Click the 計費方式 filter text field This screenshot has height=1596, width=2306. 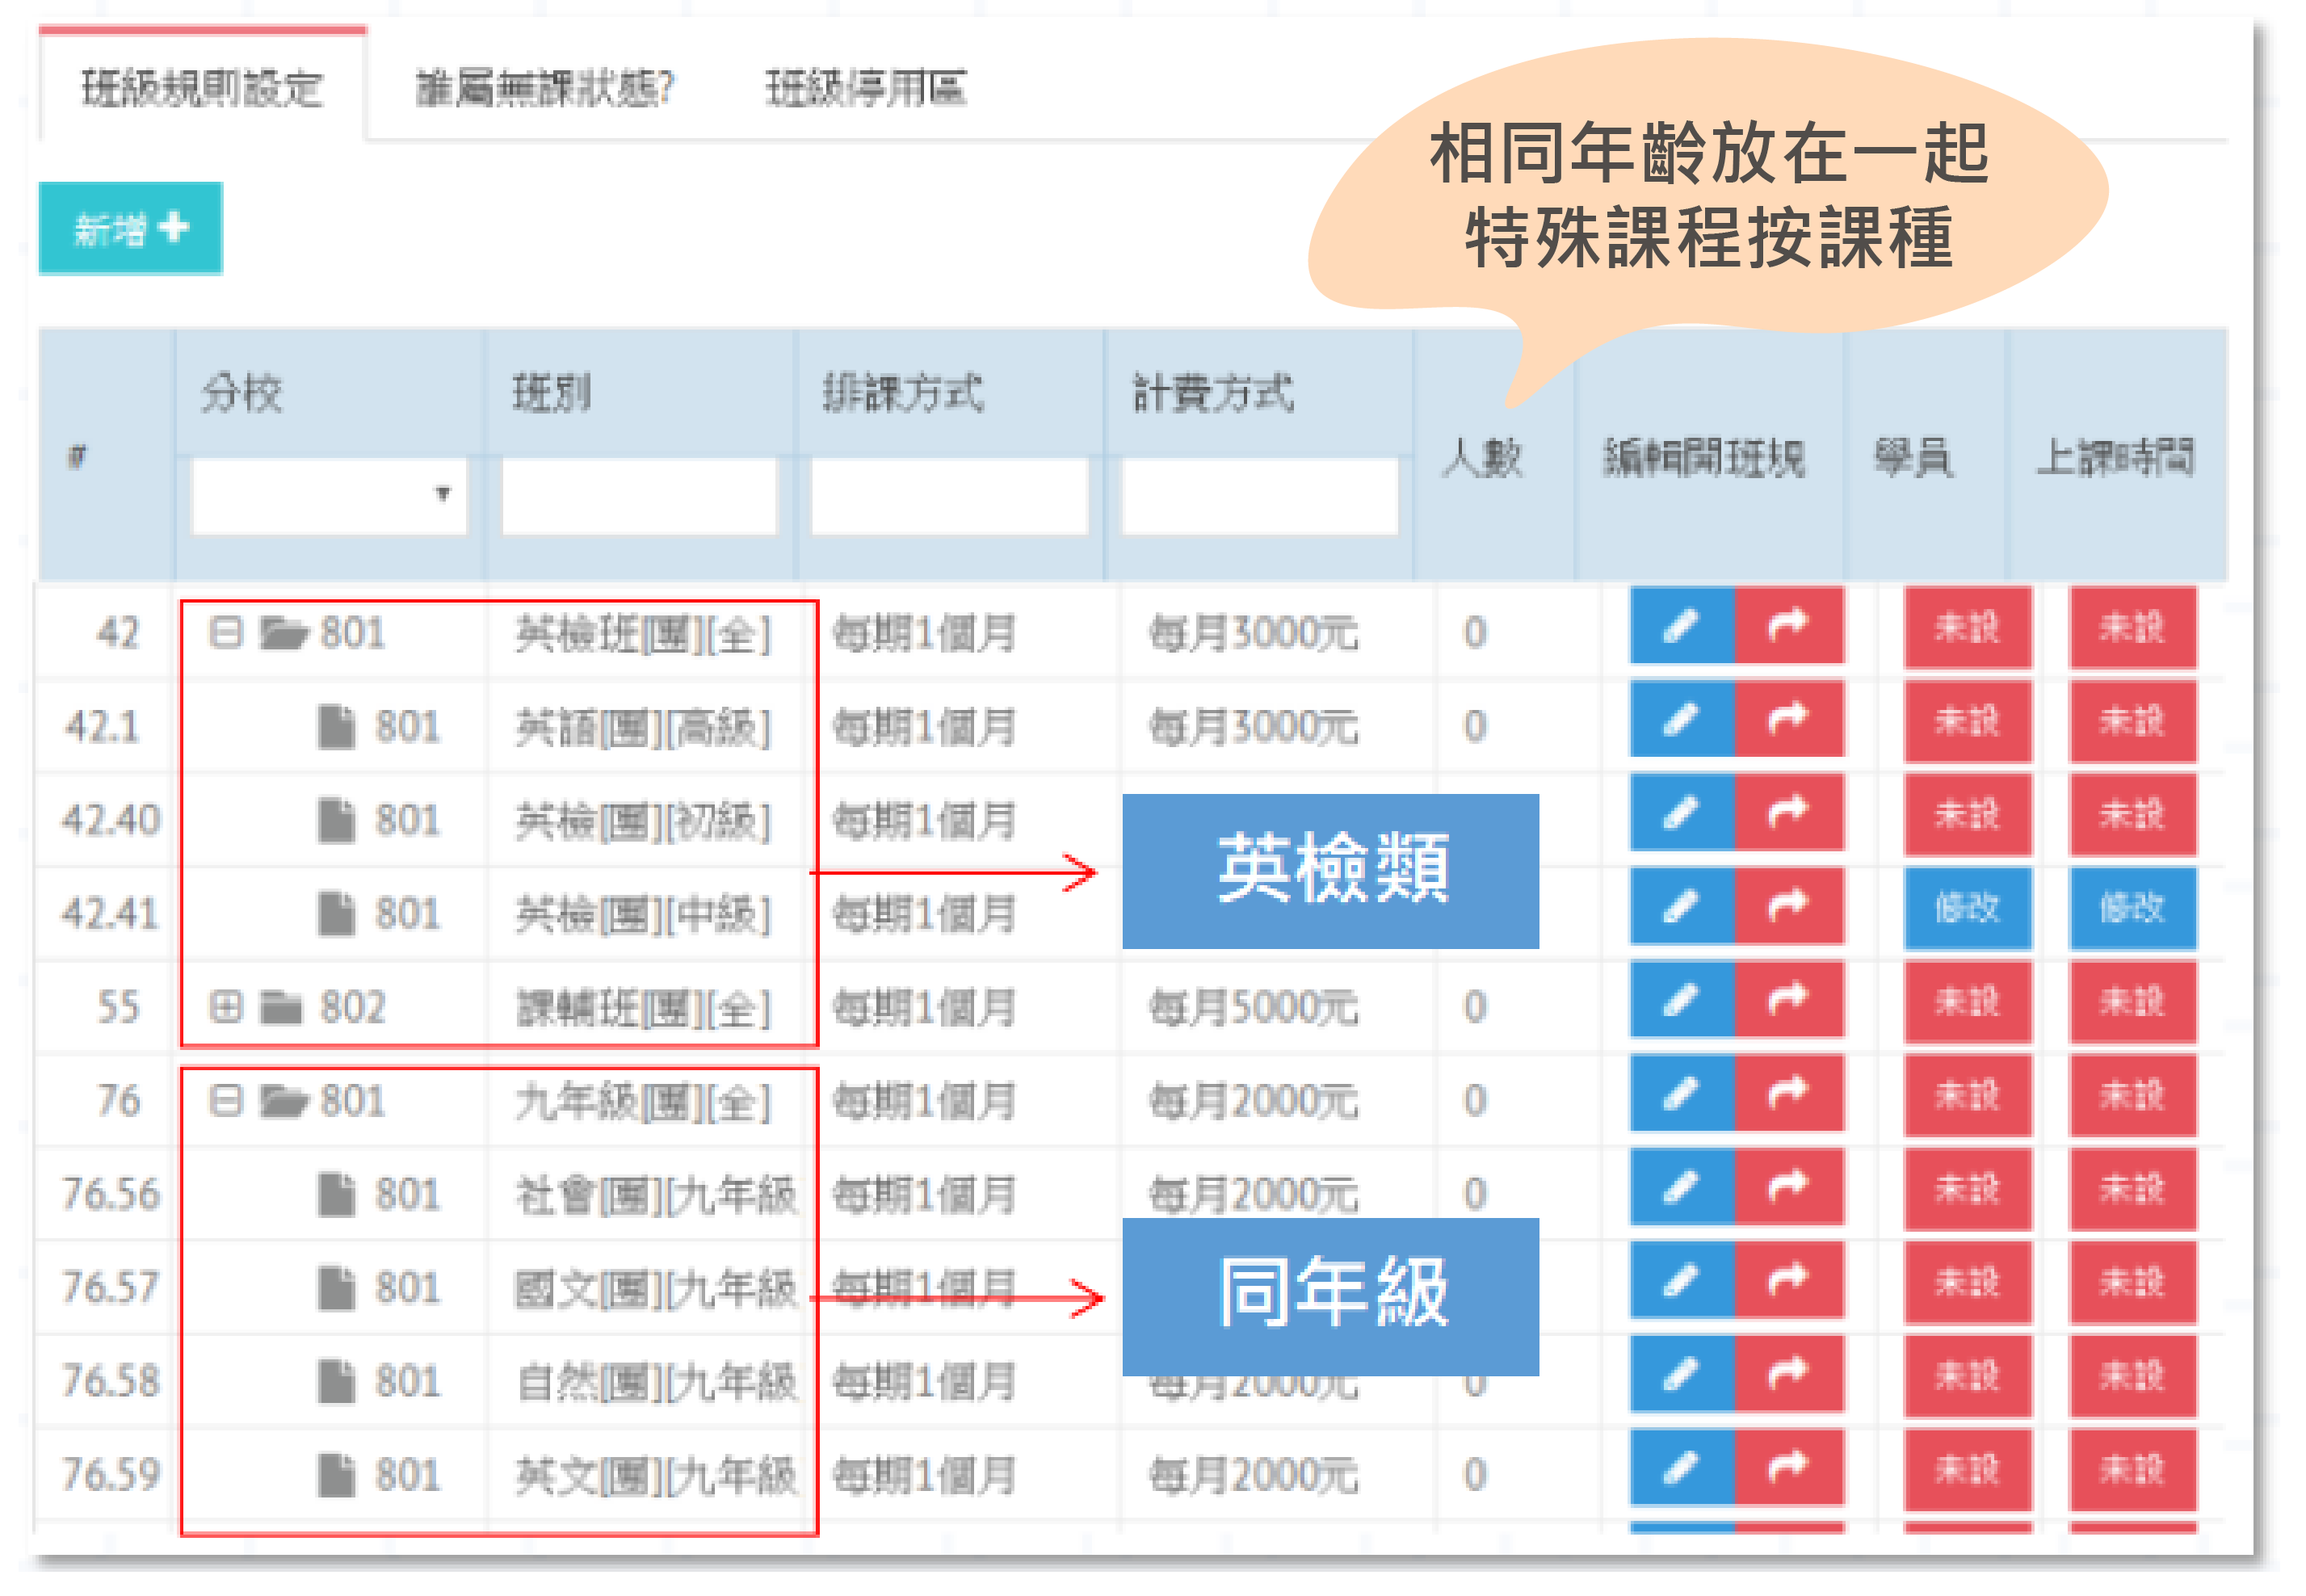coord(1259,495)
